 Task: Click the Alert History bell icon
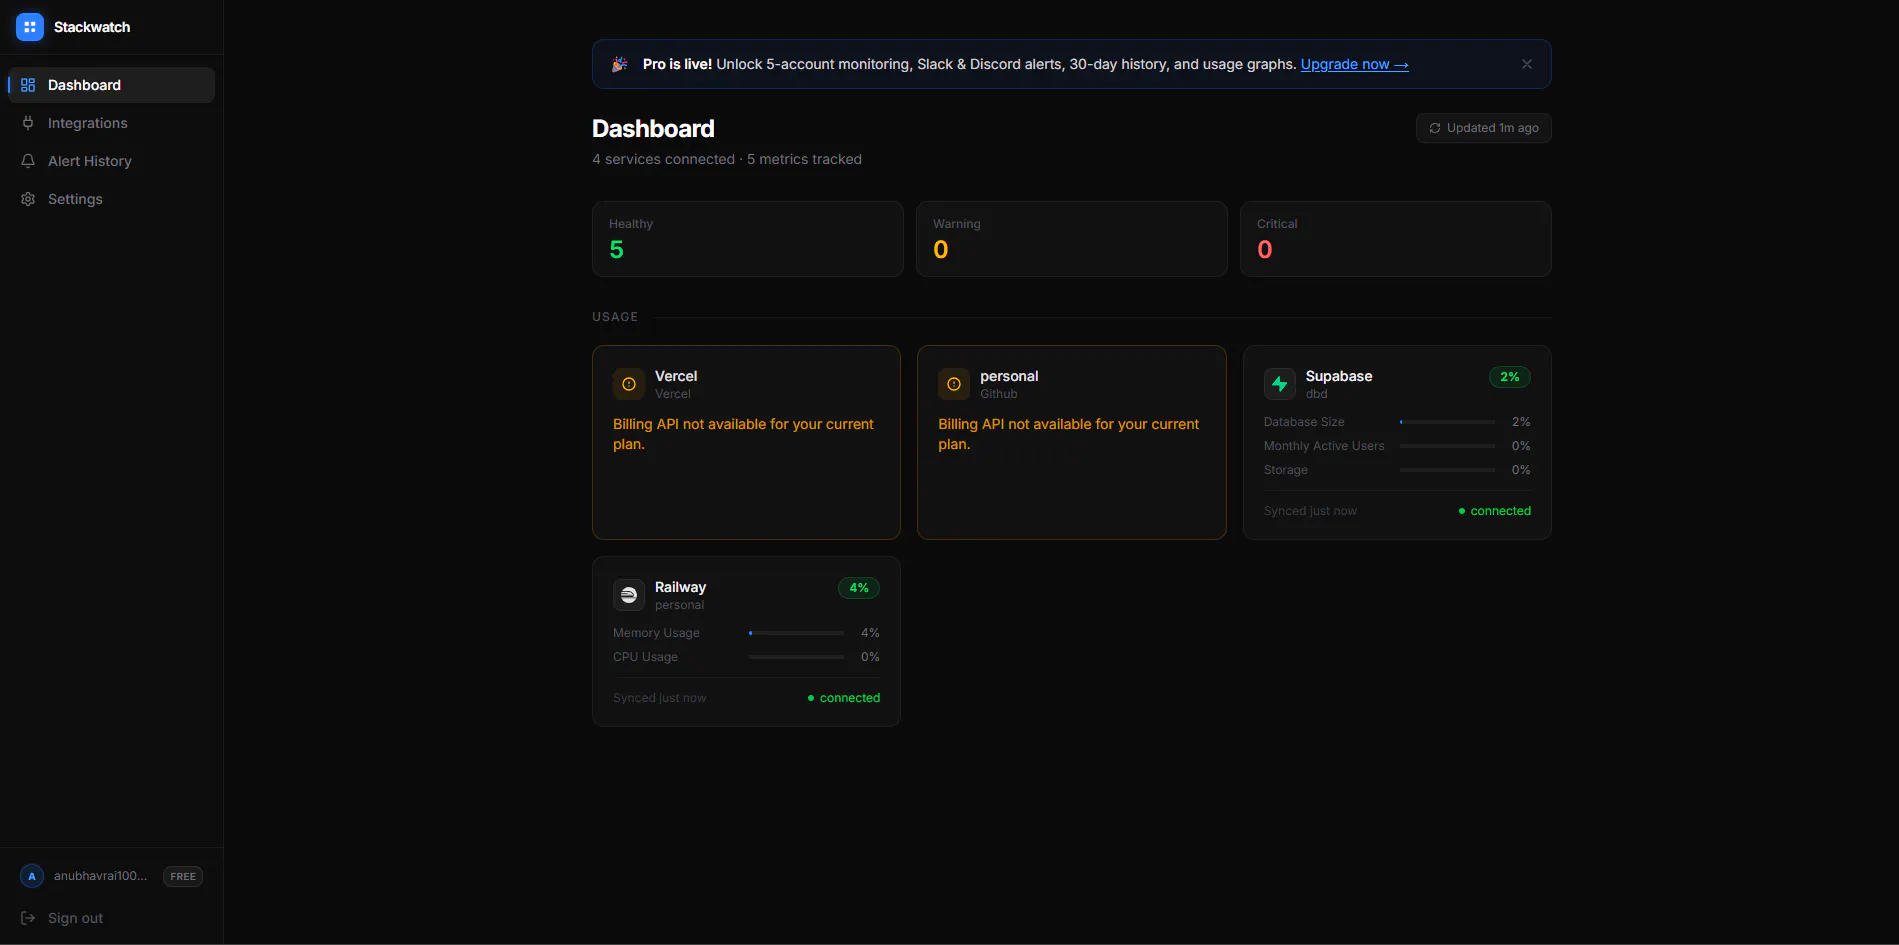click(x=28, y=161)
